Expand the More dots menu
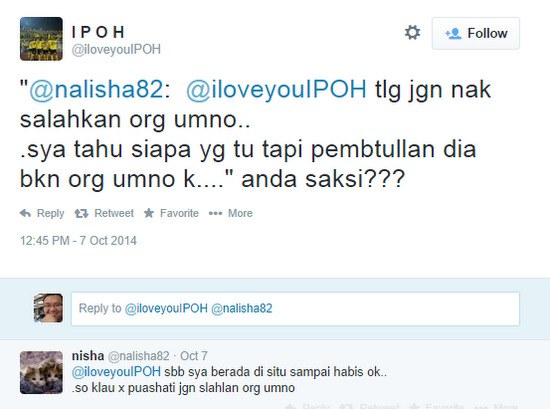 215,213
